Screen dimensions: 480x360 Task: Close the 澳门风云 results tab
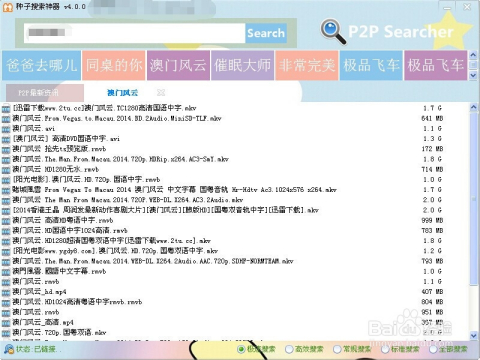(x=161, y=92)
